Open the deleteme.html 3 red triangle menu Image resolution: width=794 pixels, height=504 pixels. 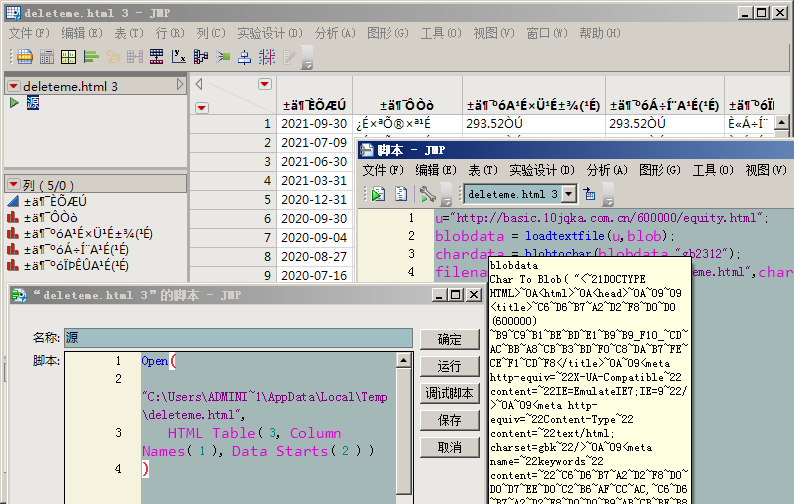13,86
